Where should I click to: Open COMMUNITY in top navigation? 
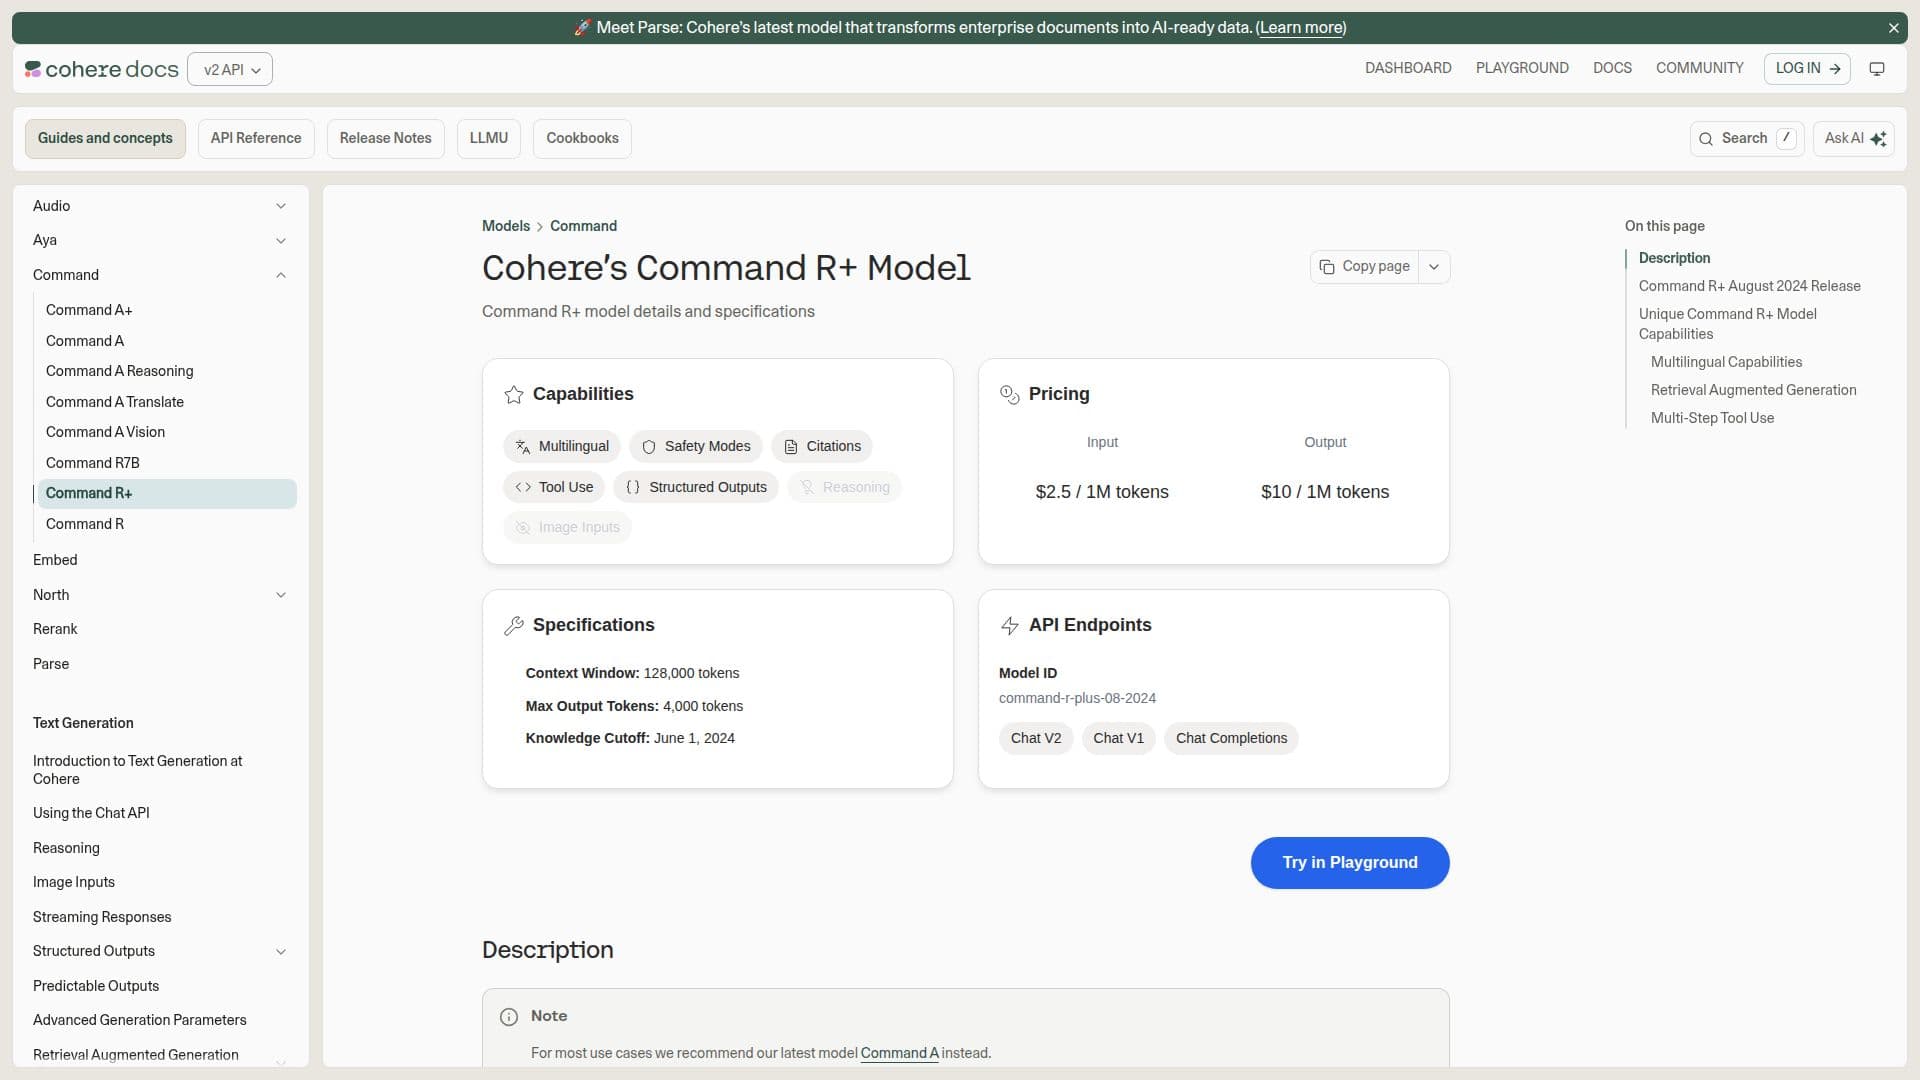[x=1700, y=68]
